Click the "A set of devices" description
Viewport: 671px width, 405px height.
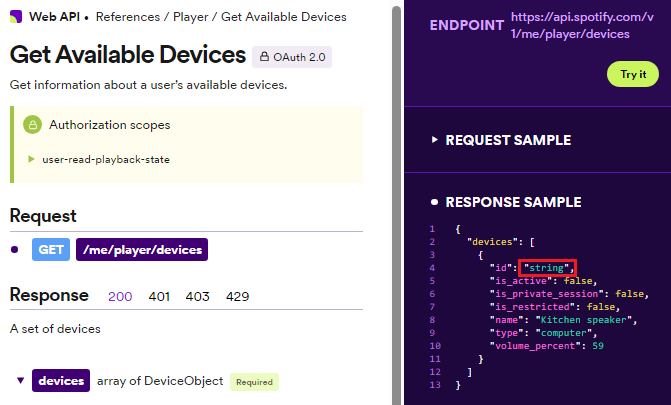pyautogui.click(x=55, y=329)
